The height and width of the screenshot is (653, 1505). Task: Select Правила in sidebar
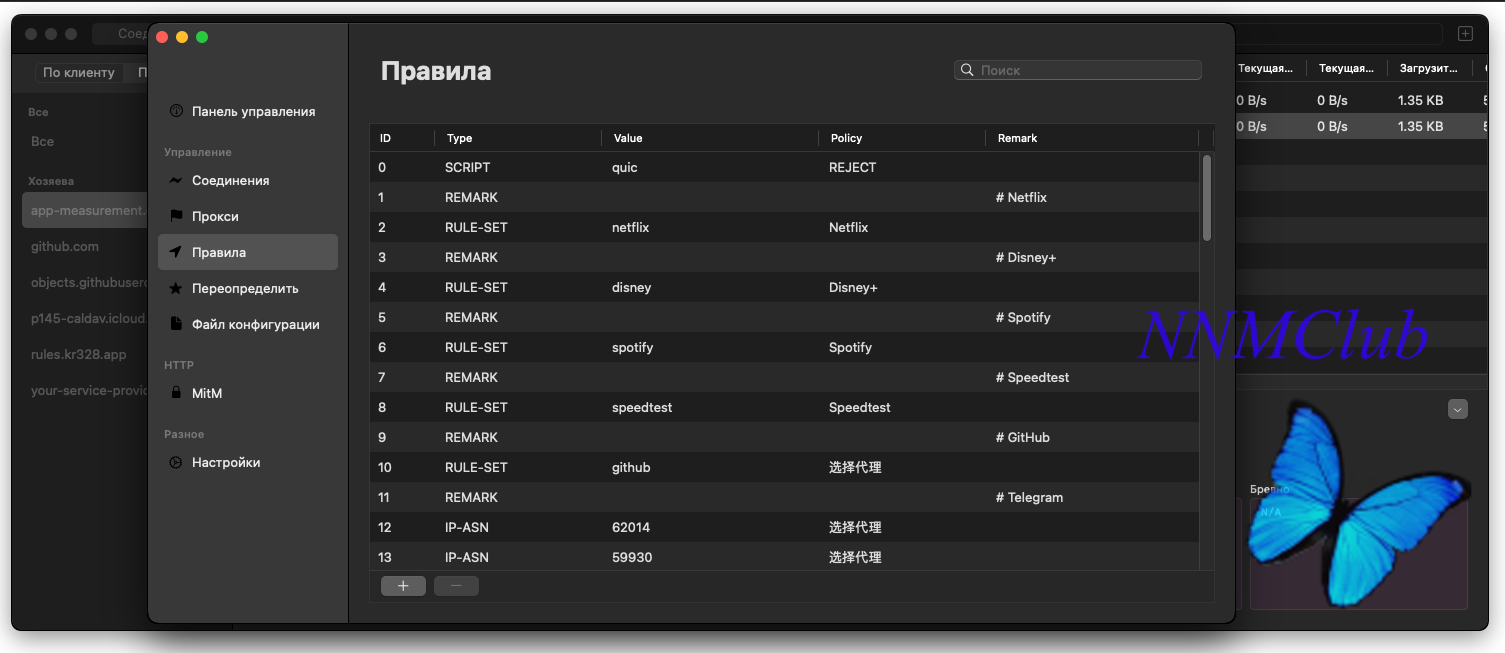point(248,252)
